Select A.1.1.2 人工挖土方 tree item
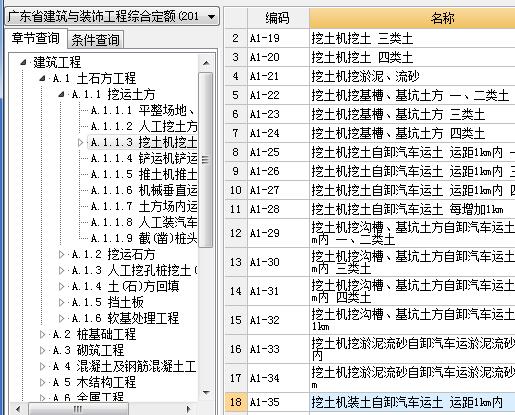The width and height of the screenshot is (515, 415). [x=144, y=126]
